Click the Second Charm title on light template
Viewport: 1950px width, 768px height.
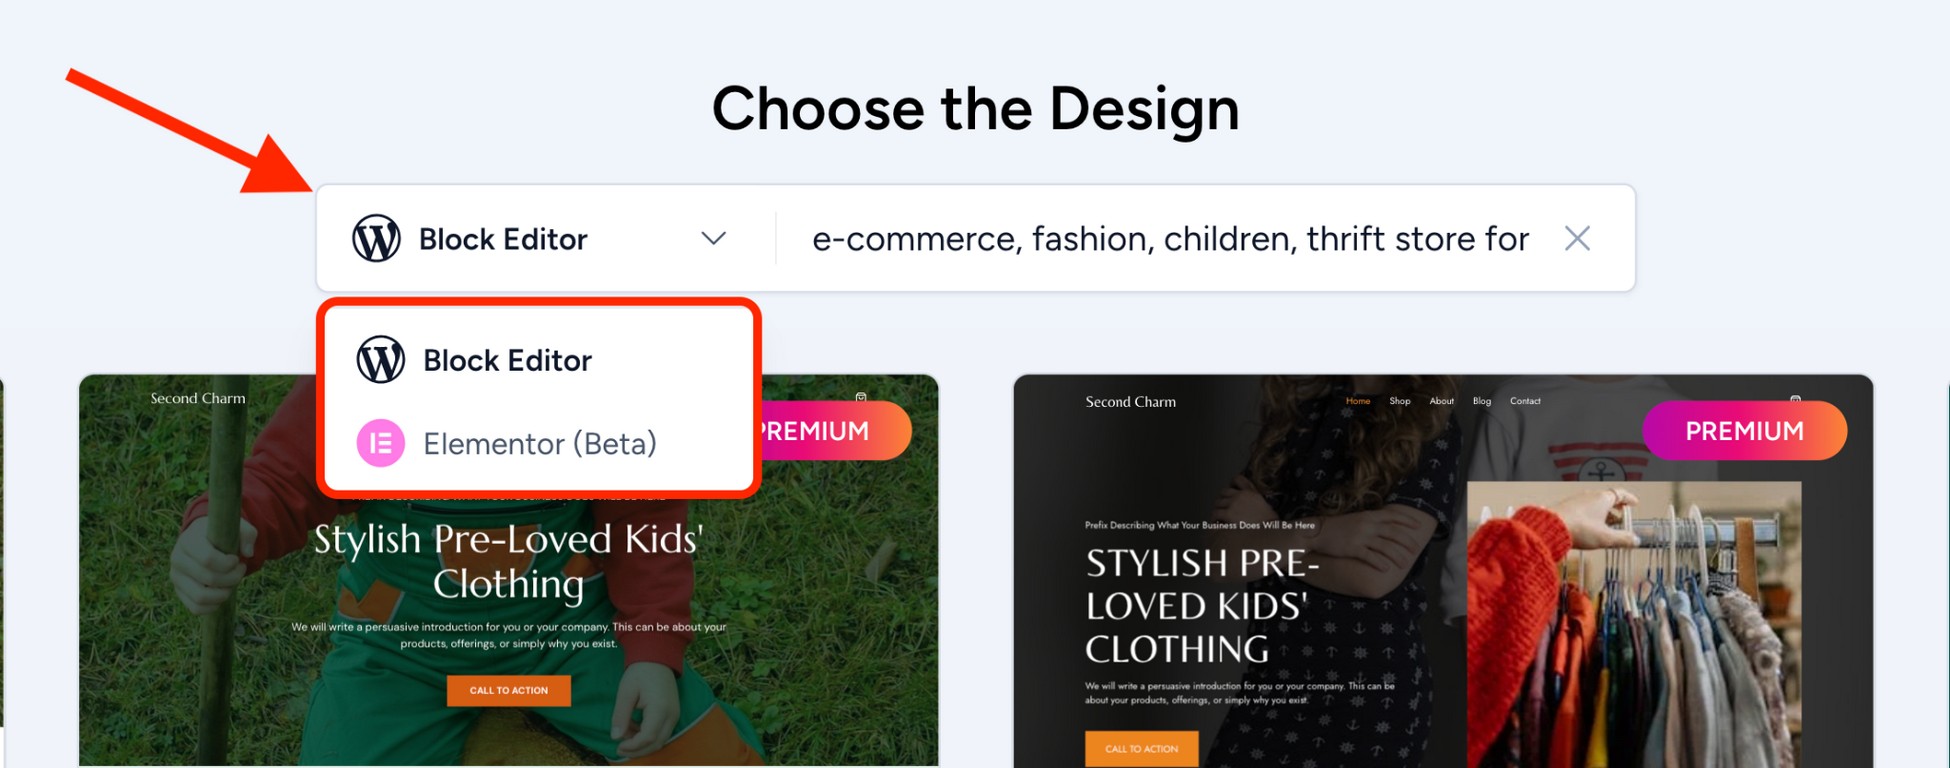click(x=196, y=397)
